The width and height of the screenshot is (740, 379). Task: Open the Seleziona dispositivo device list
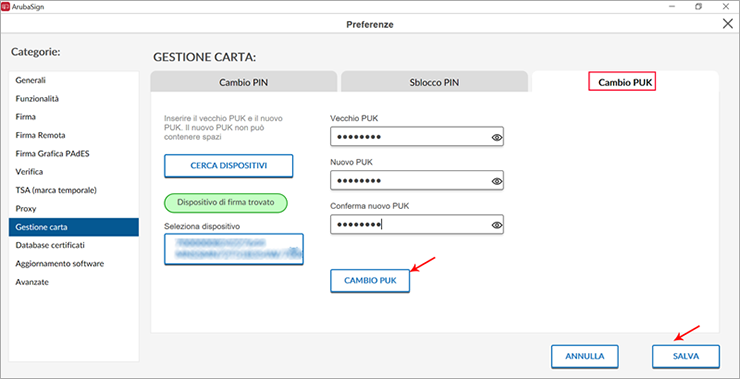click(234, 249)
